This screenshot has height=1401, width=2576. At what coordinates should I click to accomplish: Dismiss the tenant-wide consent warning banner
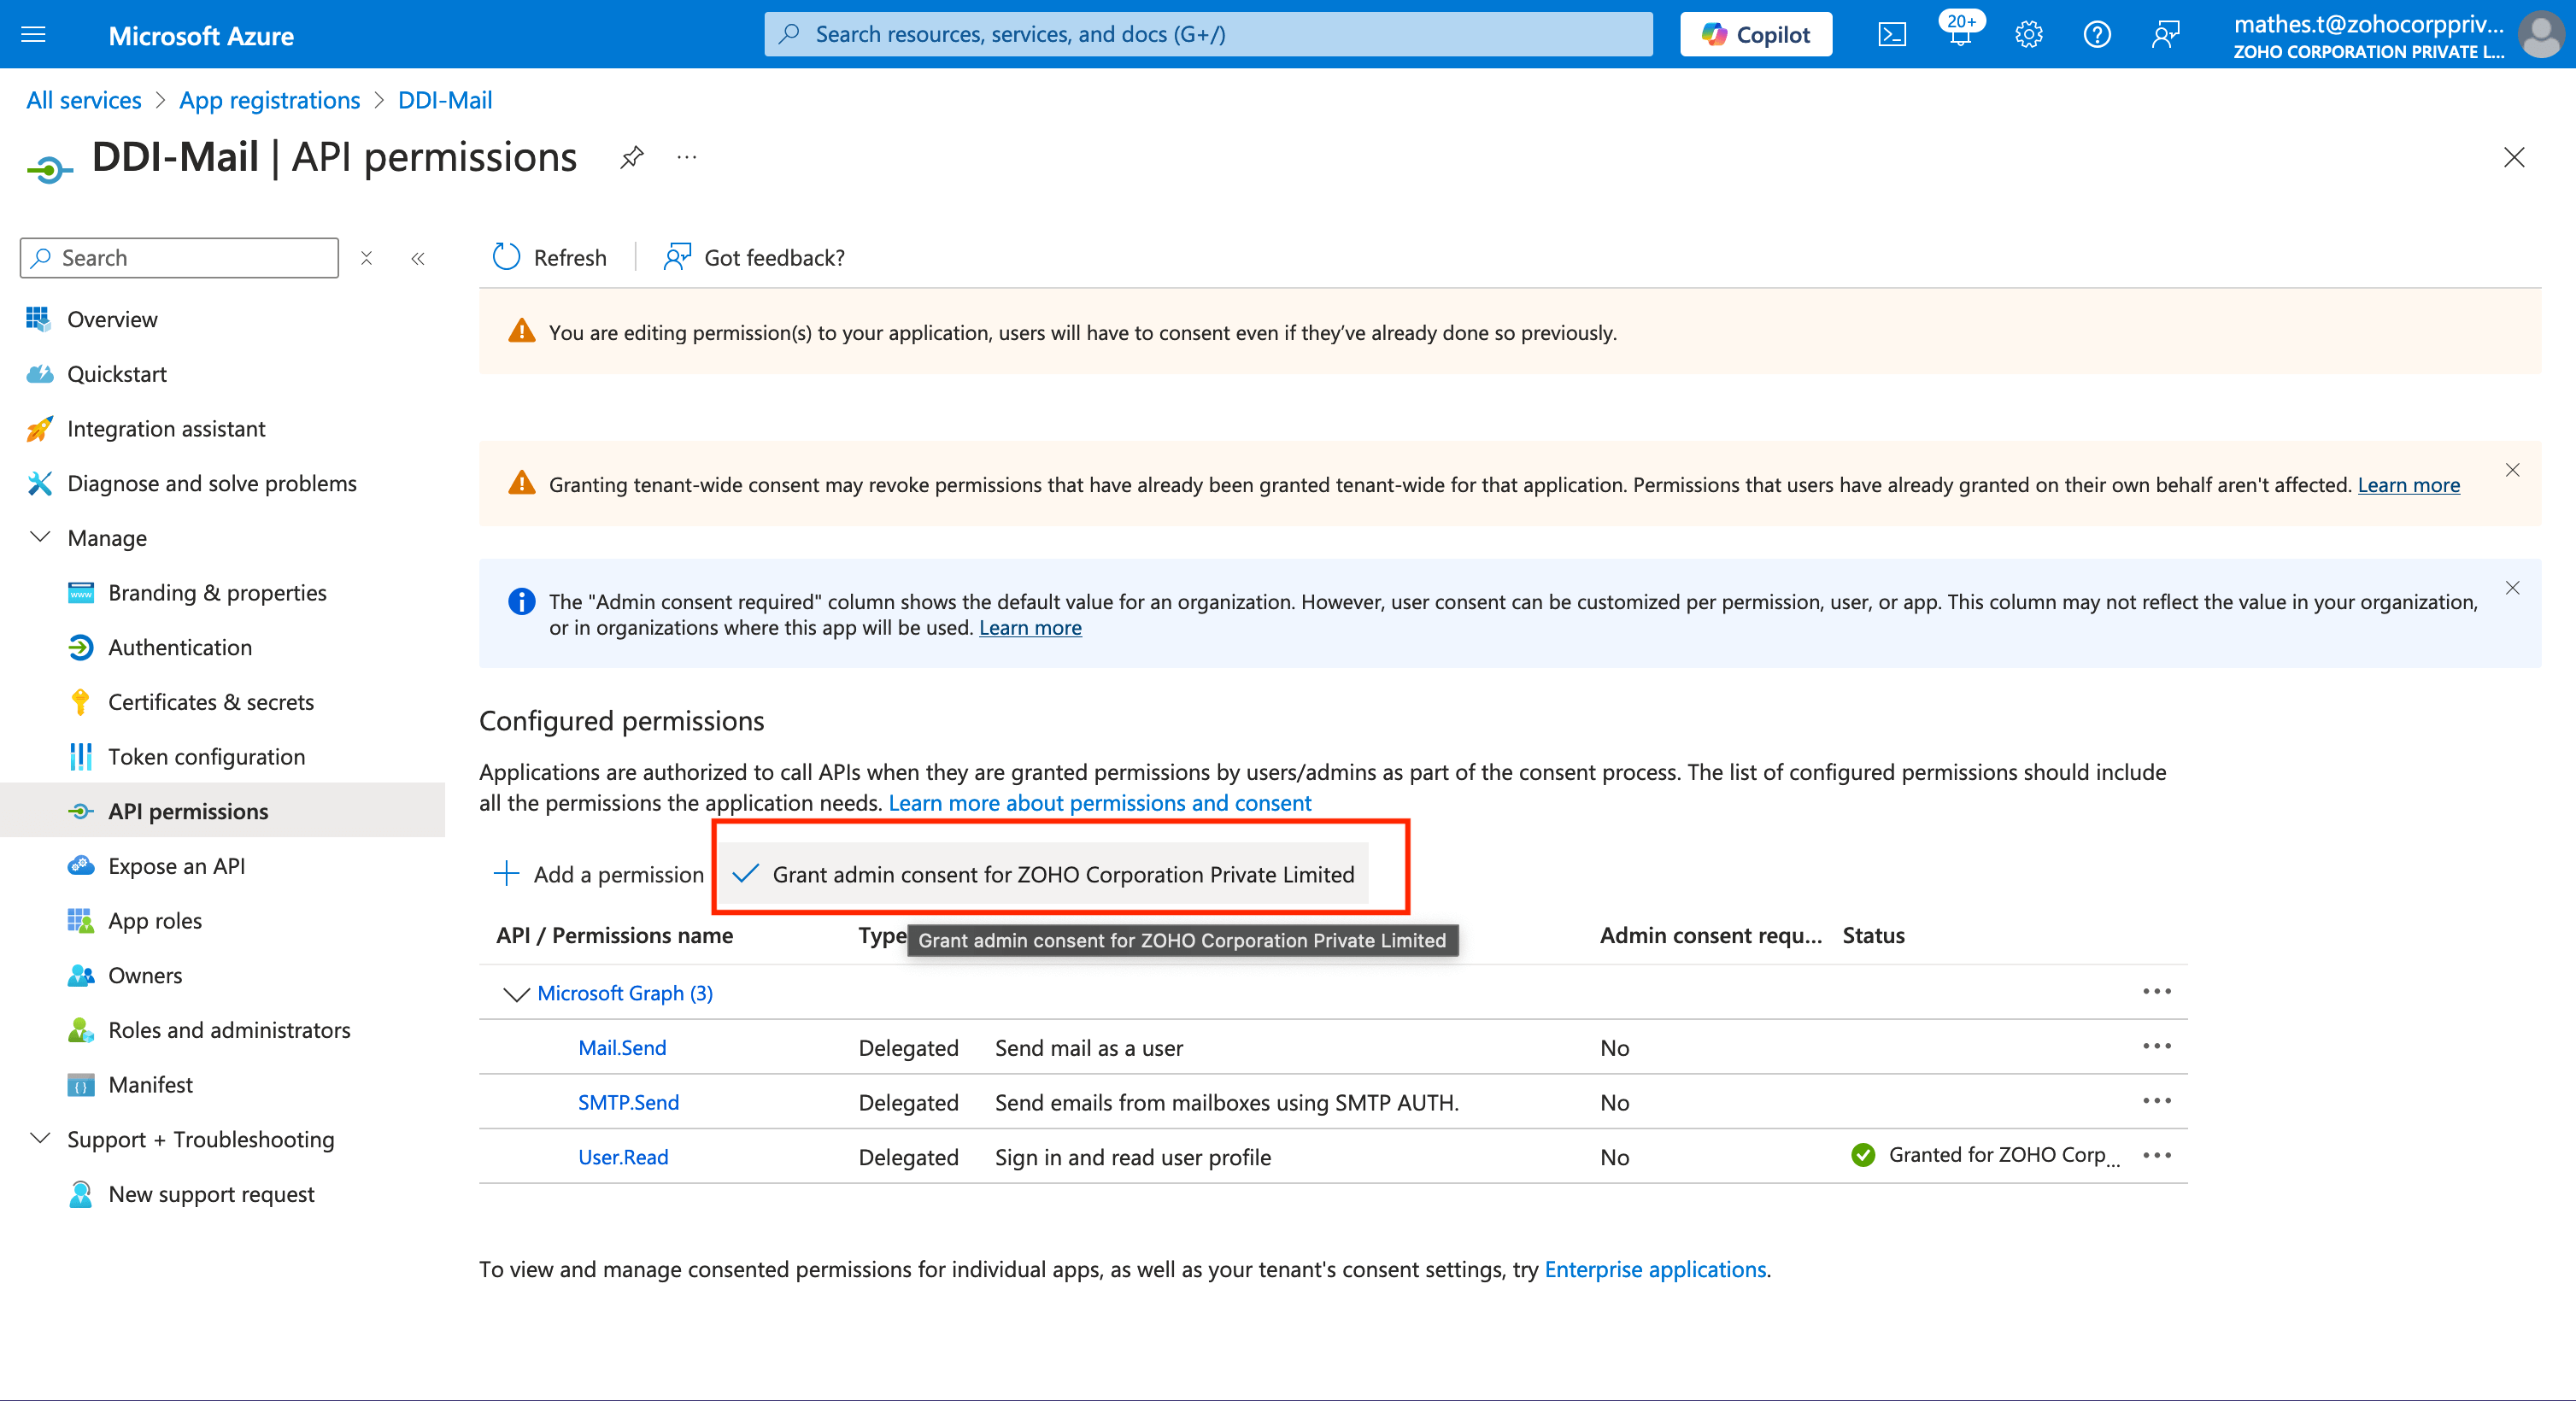[2512, 470]
